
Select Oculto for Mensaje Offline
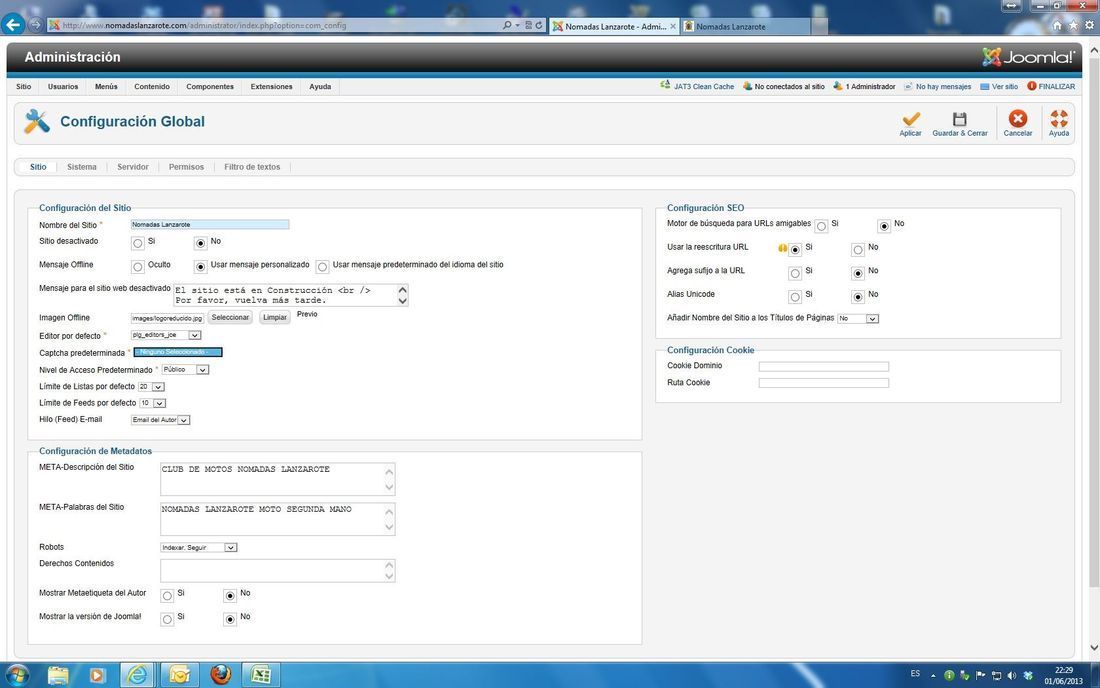click(138, 267)
